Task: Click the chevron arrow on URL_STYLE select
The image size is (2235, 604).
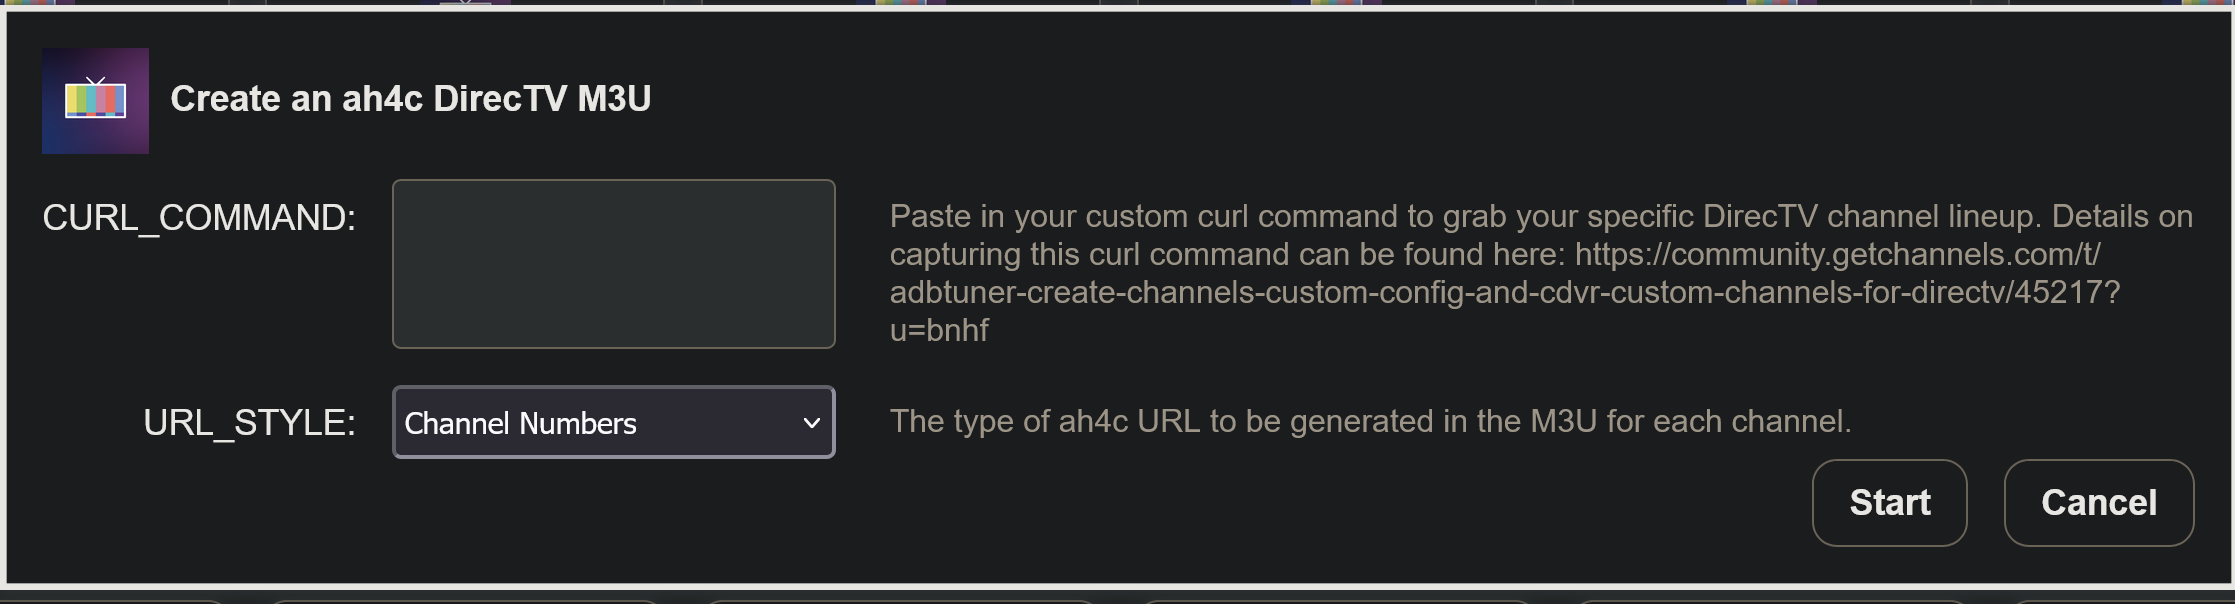Action: (x=811, y=423)
